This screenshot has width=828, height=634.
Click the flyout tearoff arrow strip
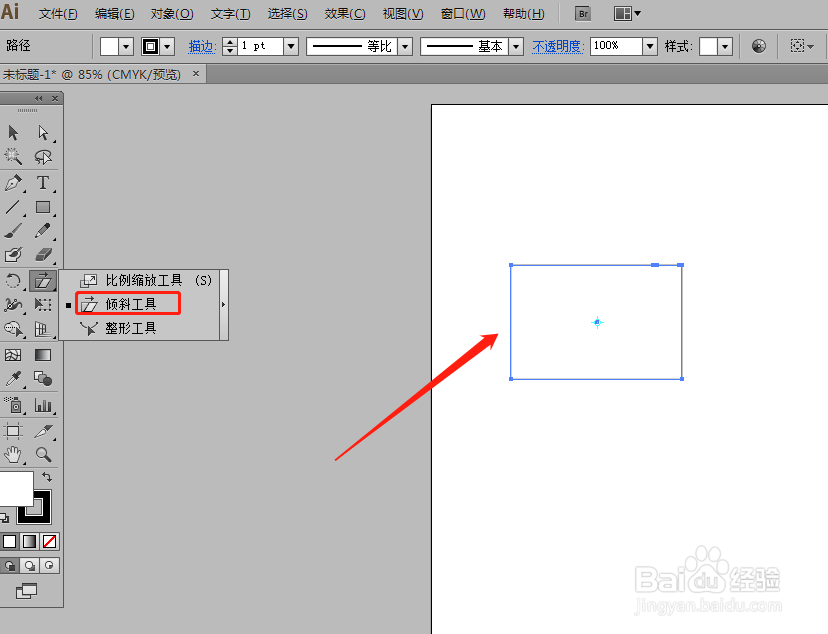(224, 305)
